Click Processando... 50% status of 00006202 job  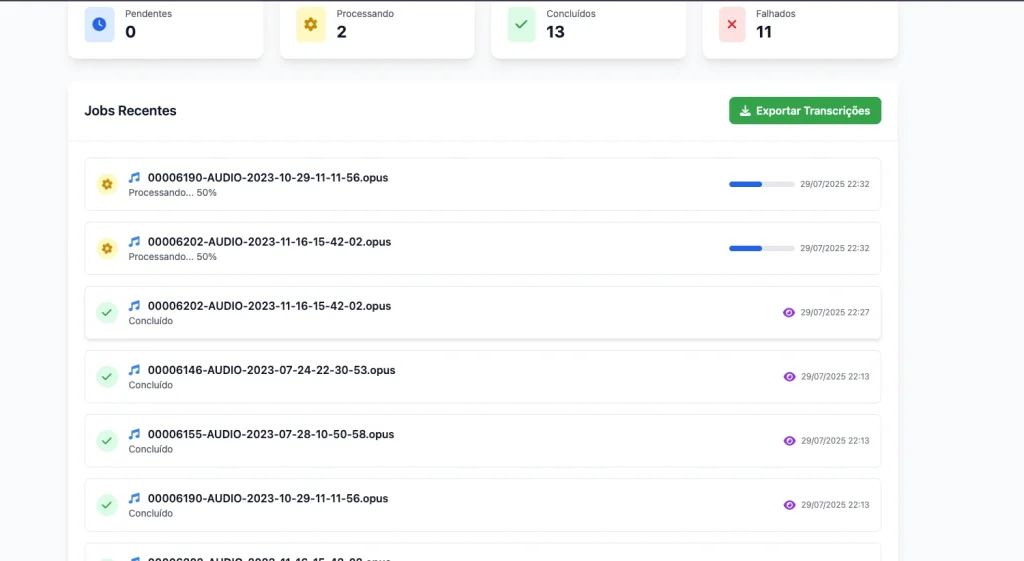[172, 257]
